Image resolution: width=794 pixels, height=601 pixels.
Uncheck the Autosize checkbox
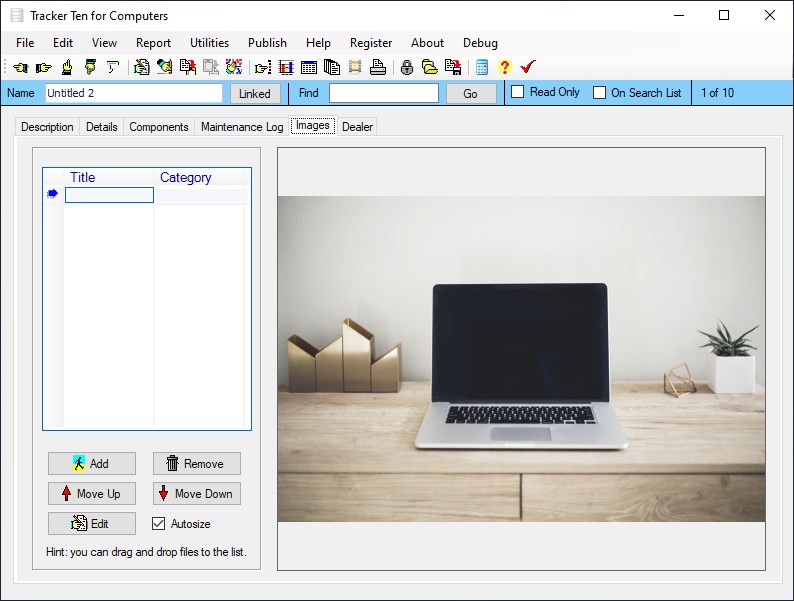point(158,523)
